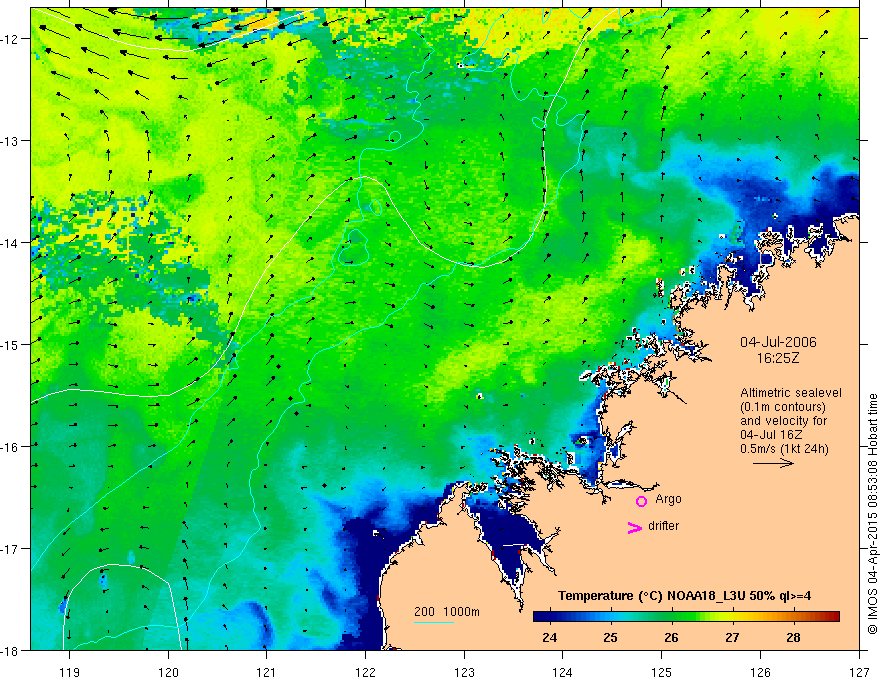Click the date text "04-Jul-2006"

click(778, 342)
